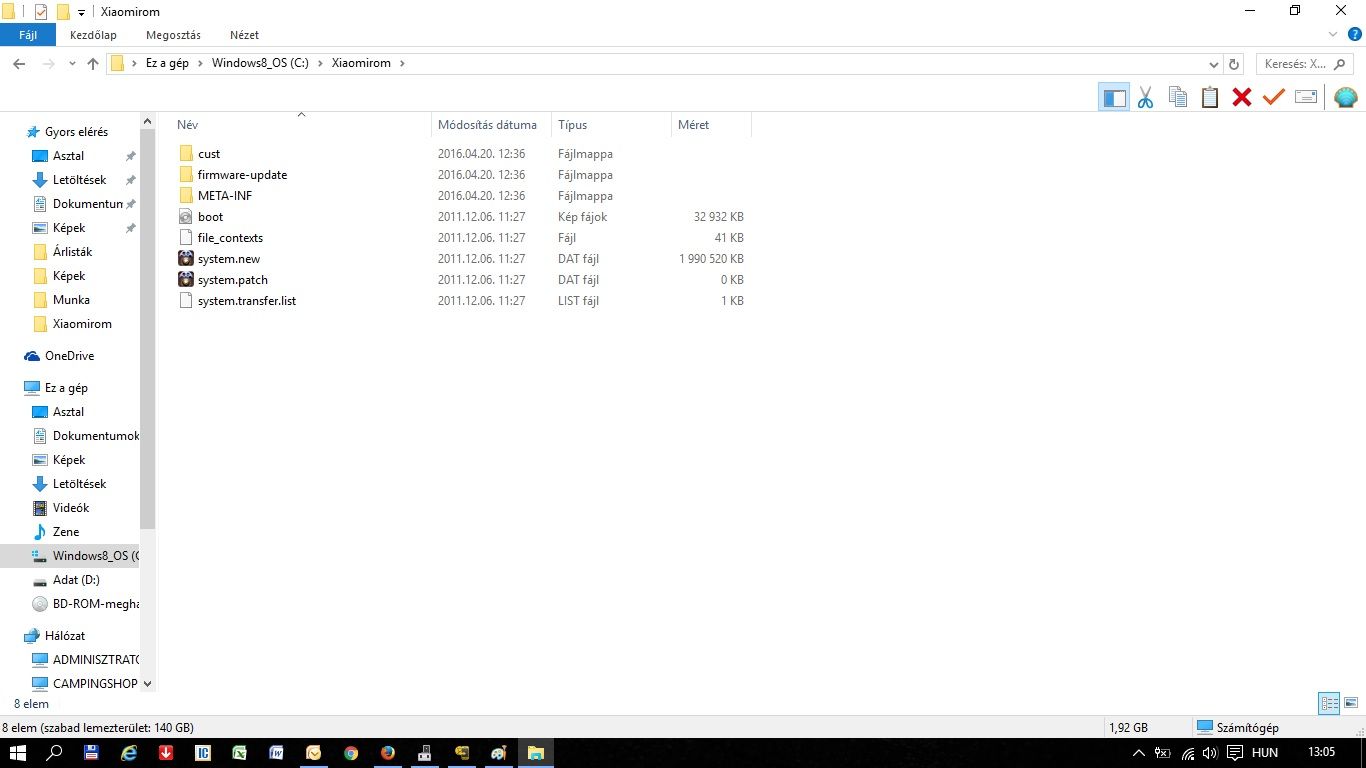Copy selection using the two-pages icon
The width and height of the screenshot is (1366, 768).
[x=1178, y=97]
